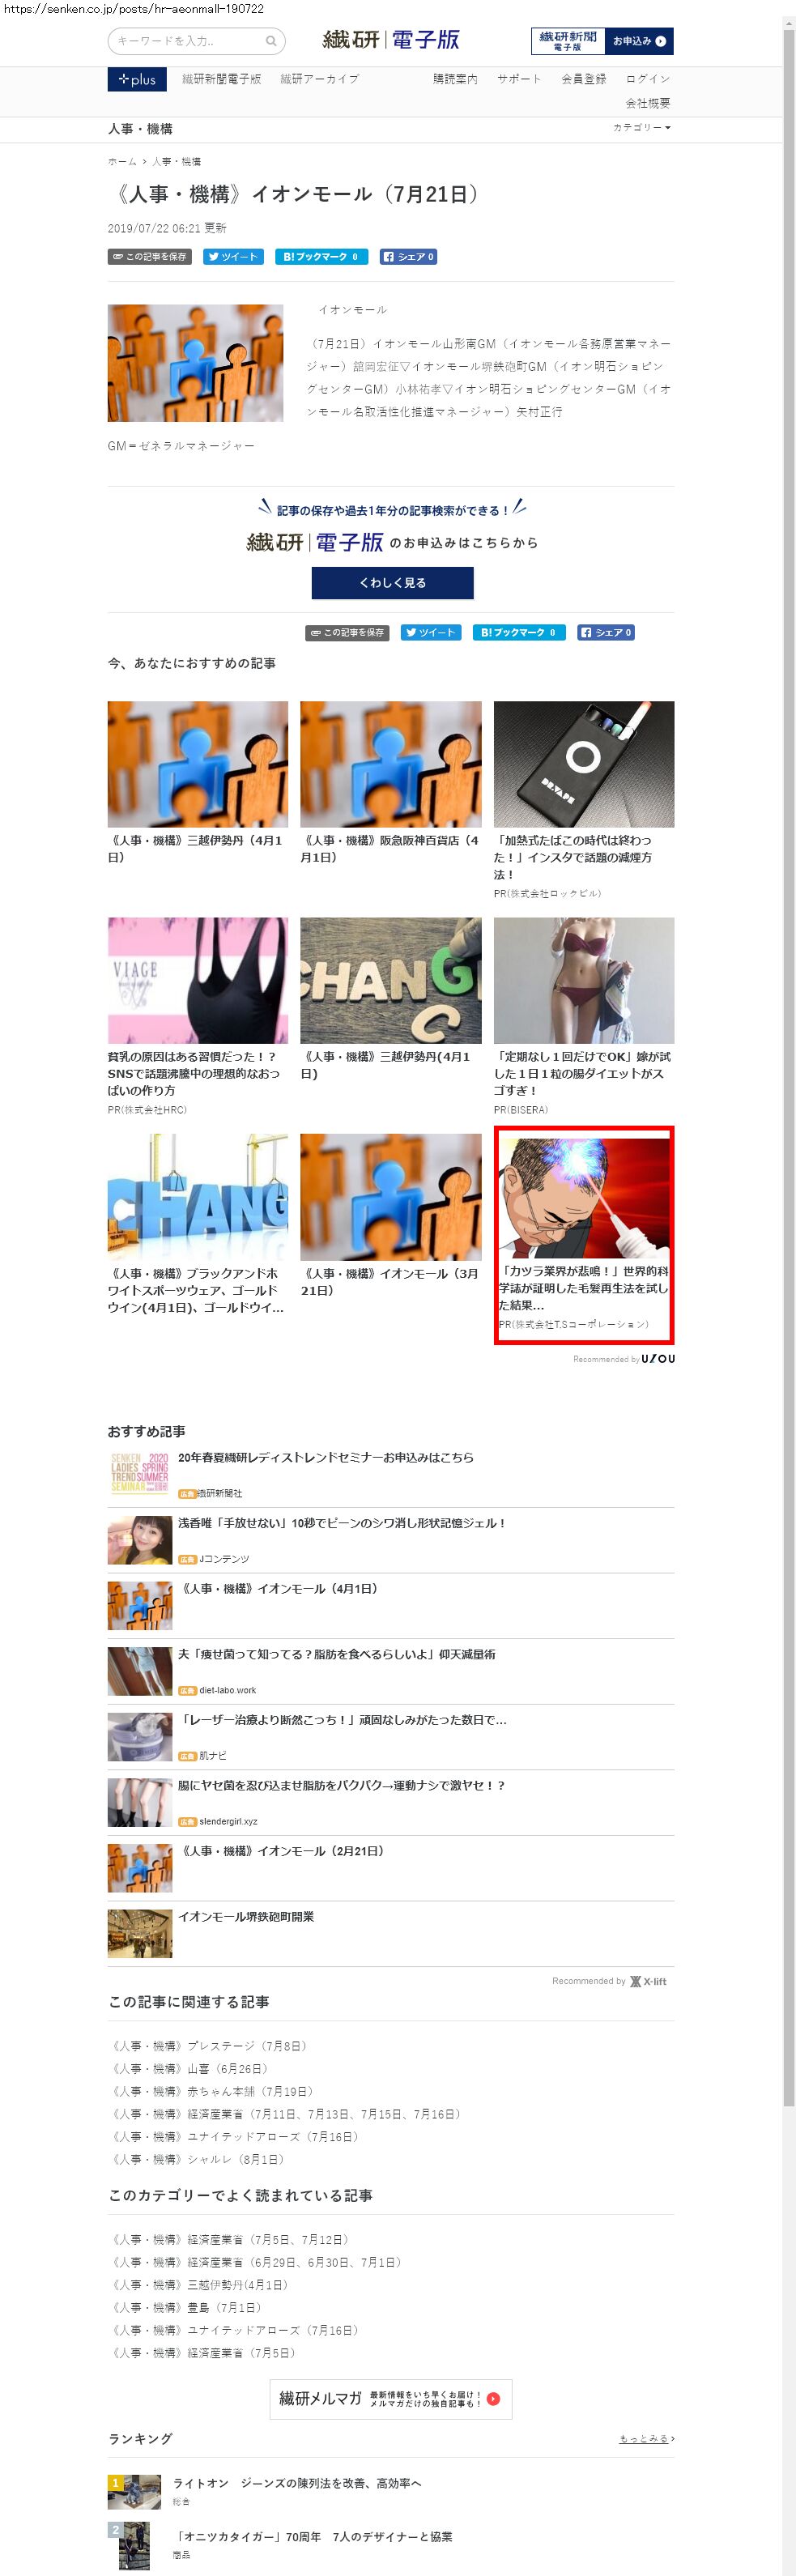Click the magnifier icon in the search box

[270, 41]
